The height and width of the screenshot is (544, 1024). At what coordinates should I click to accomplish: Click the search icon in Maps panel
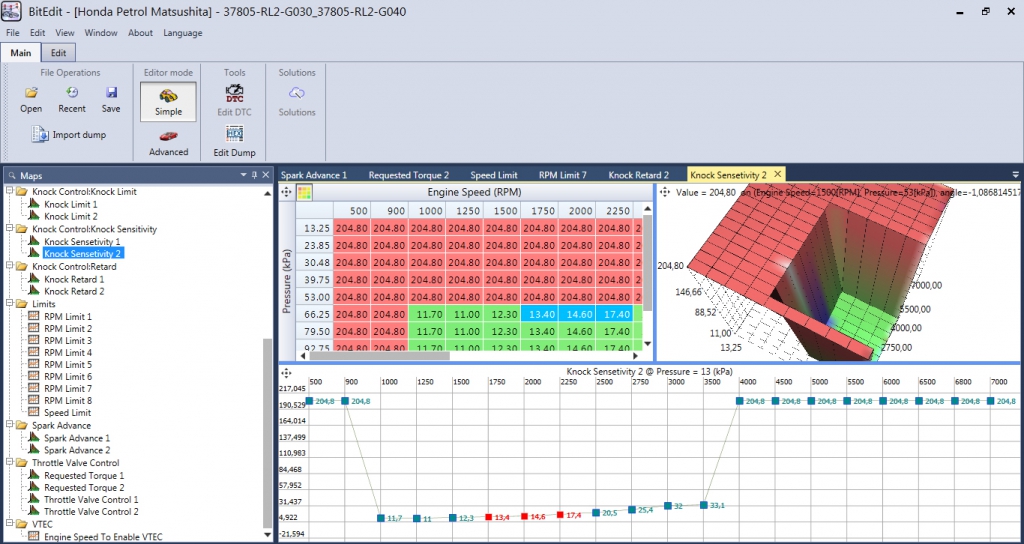pos(12,176)
